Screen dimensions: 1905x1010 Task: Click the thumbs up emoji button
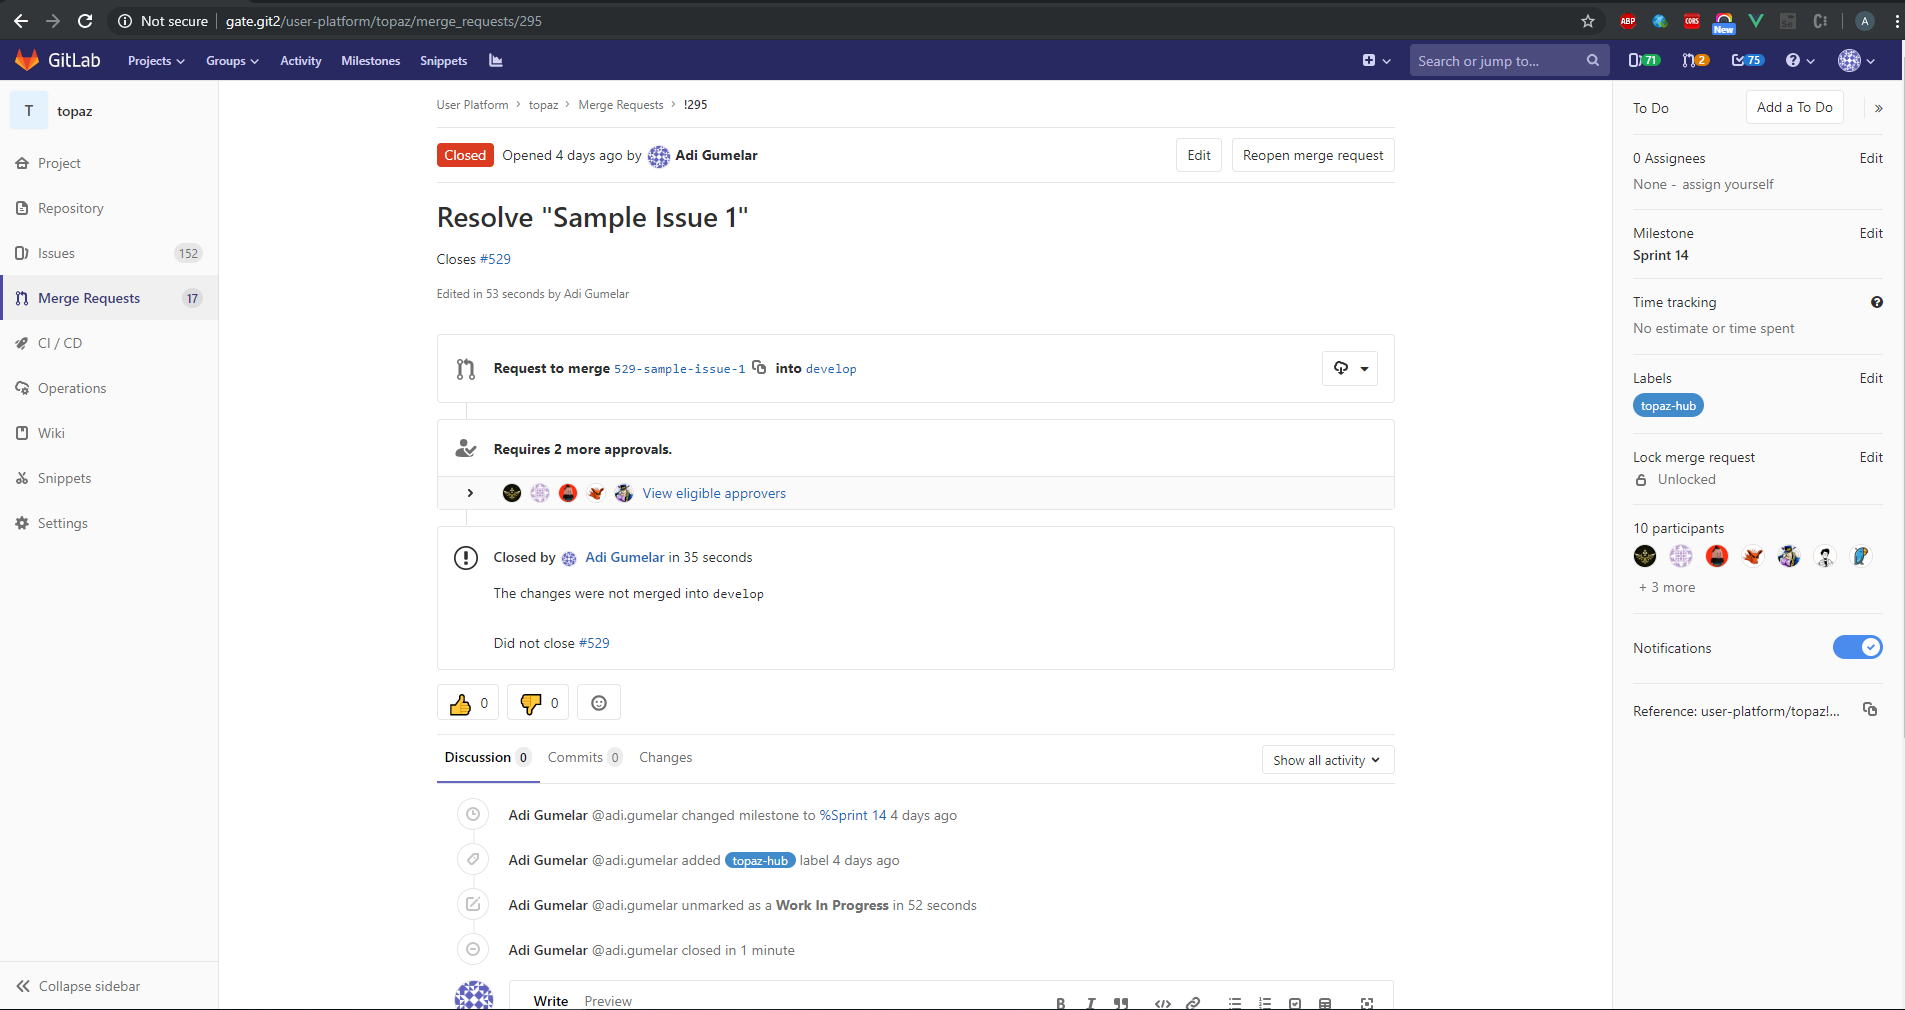tap(467, 703)
